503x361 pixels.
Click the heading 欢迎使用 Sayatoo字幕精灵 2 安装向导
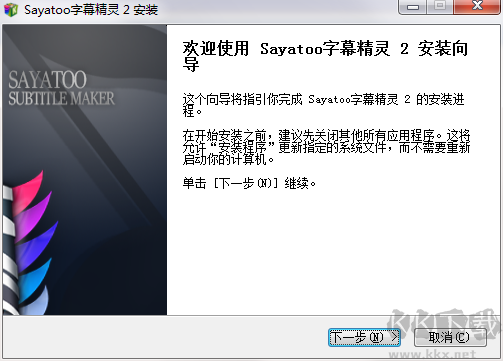coord(325,55)
